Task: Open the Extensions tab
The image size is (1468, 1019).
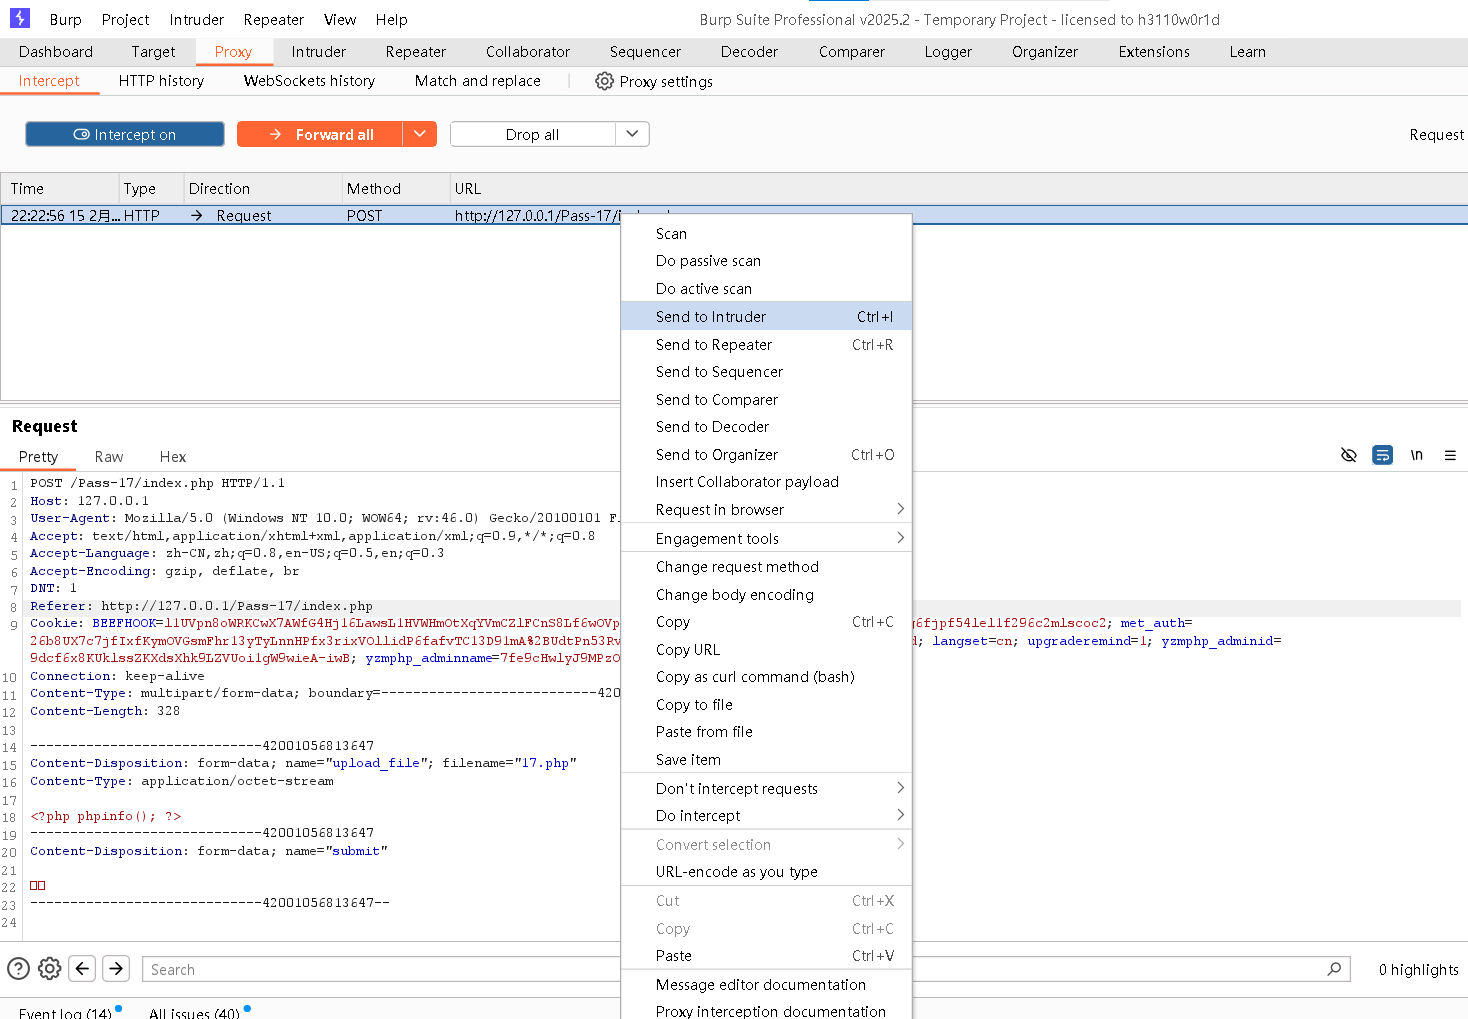Action: [x=1154, y=52]
